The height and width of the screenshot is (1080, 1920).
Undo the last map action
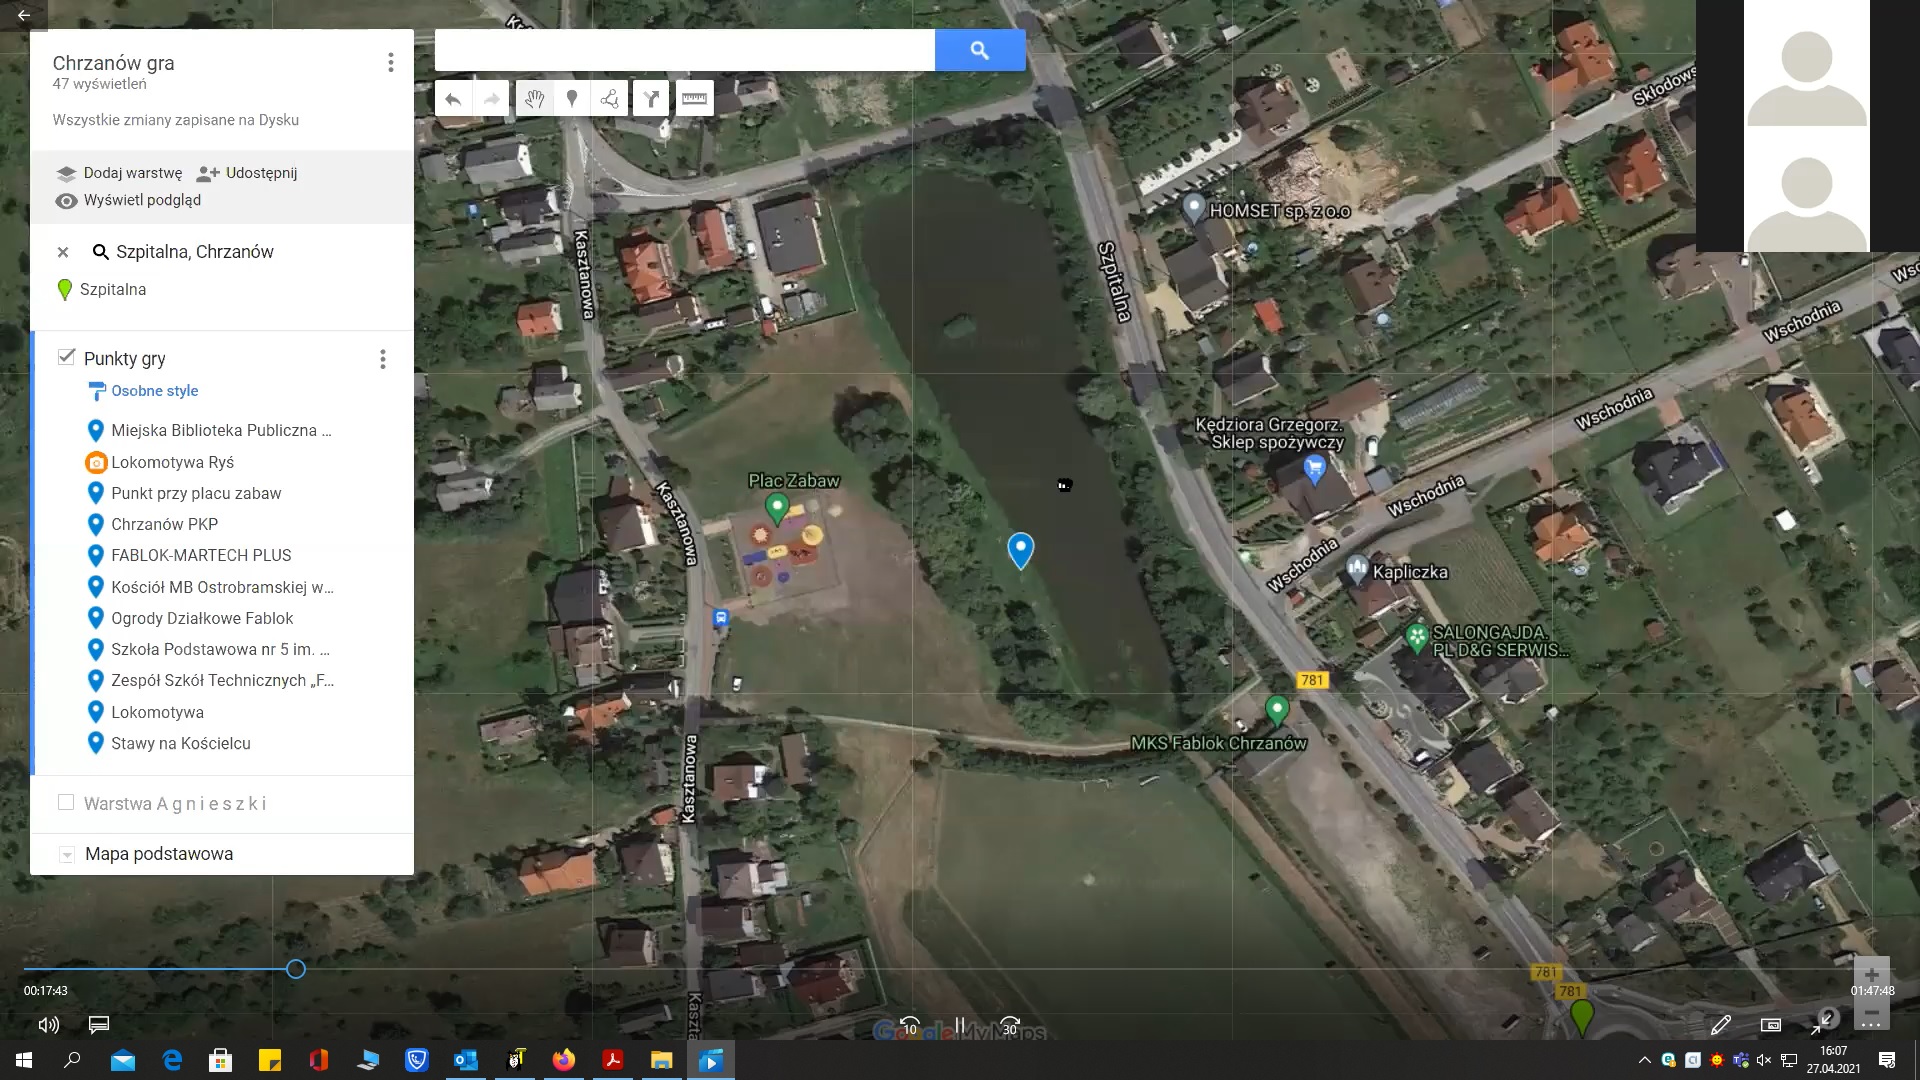[453, 98]
